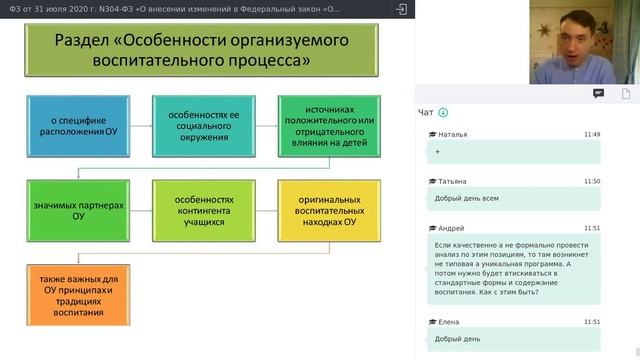This screenshot has width=640, height=360.
Task: Open the documents tab page icon
Action: coord(626,93)
